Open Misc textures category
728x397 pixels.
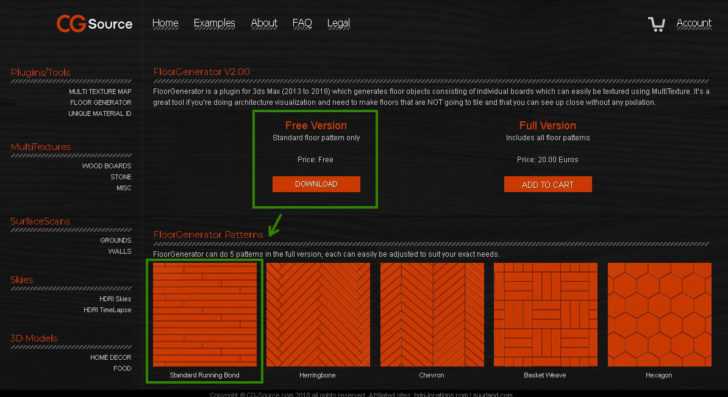tap(124, 188)
